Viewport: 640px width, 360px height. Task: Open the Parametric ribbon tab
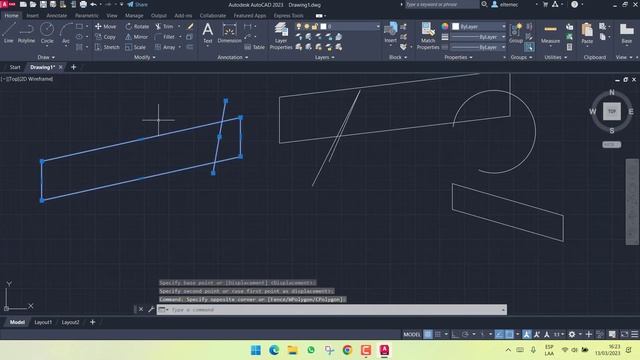point(87,16)
